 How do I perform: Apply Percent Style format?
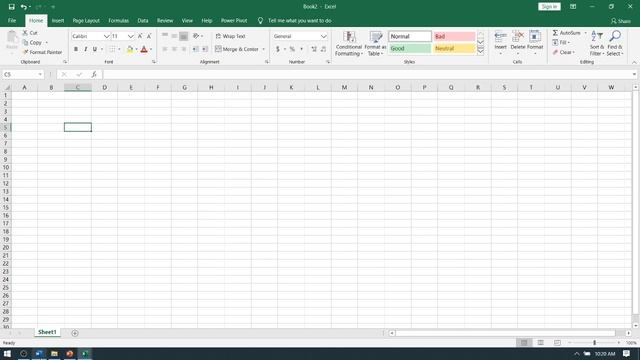pyautogui.click(x=292, y=49)
